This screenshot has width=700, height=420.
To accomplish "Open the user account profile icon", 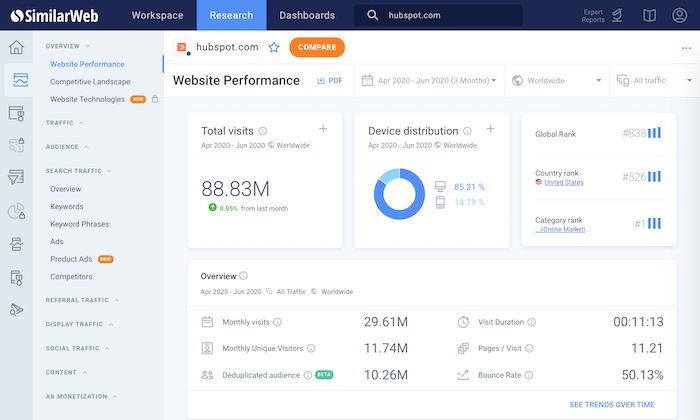I will click(x=680, y=15).
